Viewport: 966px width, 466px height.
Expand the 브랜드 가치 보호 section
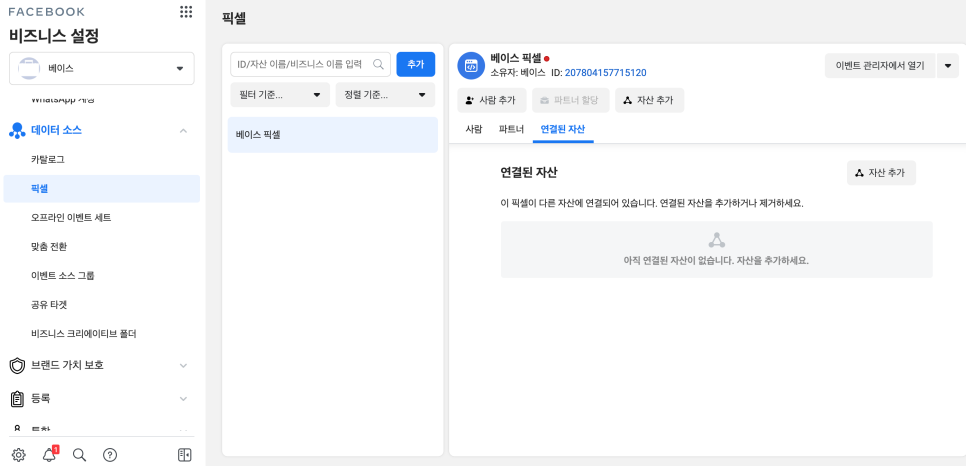point(183,366)
